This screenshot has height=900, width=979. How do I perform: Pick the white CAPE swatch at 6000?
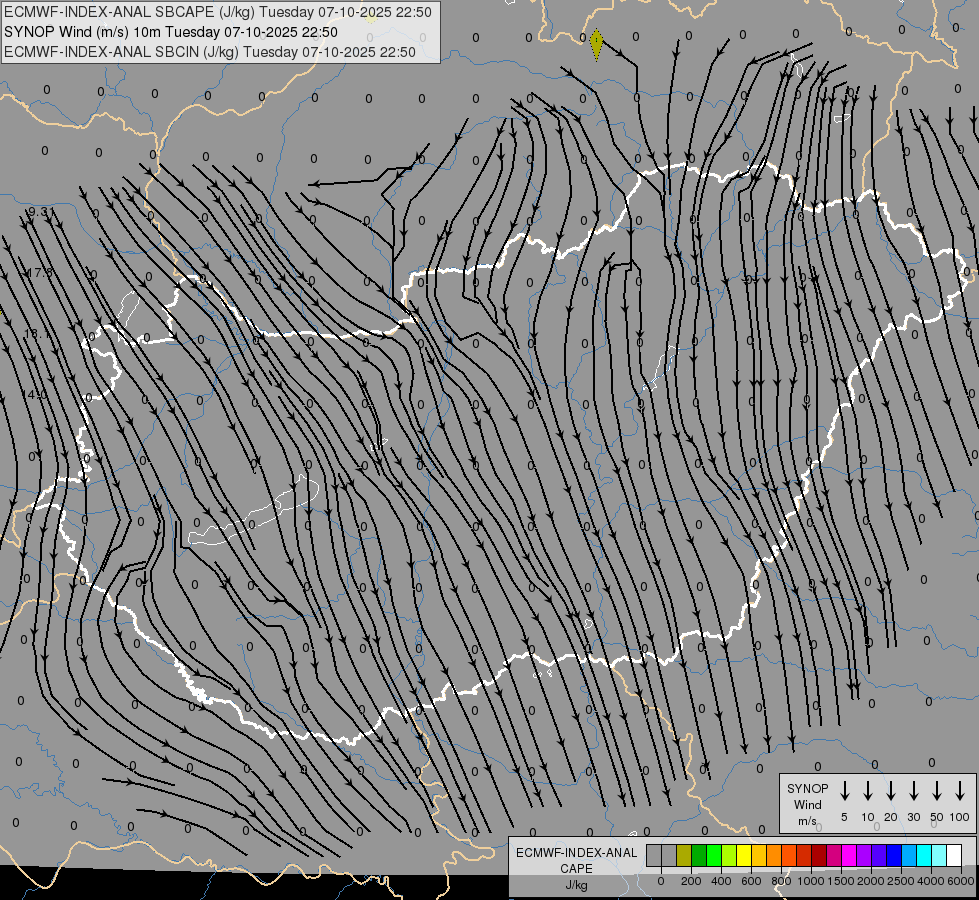pos(954,855)
